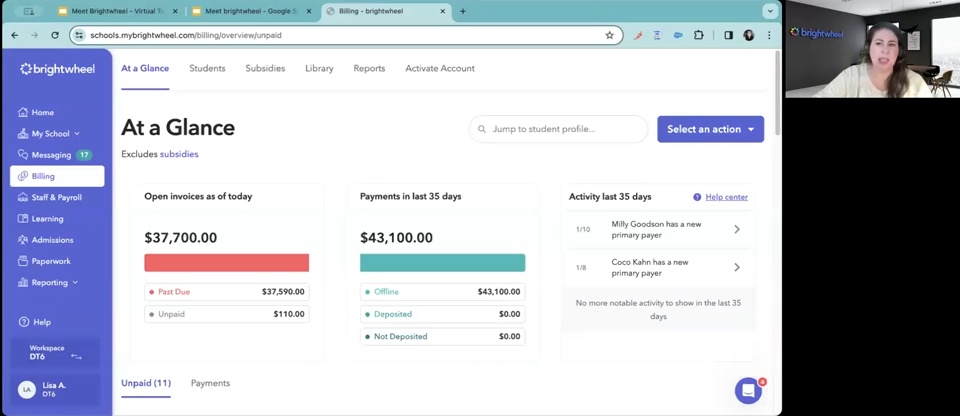Click browser forward arrow
Image resolution: width=960 pixels, height=416 pixels.
pyautogui.click(x=35, y=36)
